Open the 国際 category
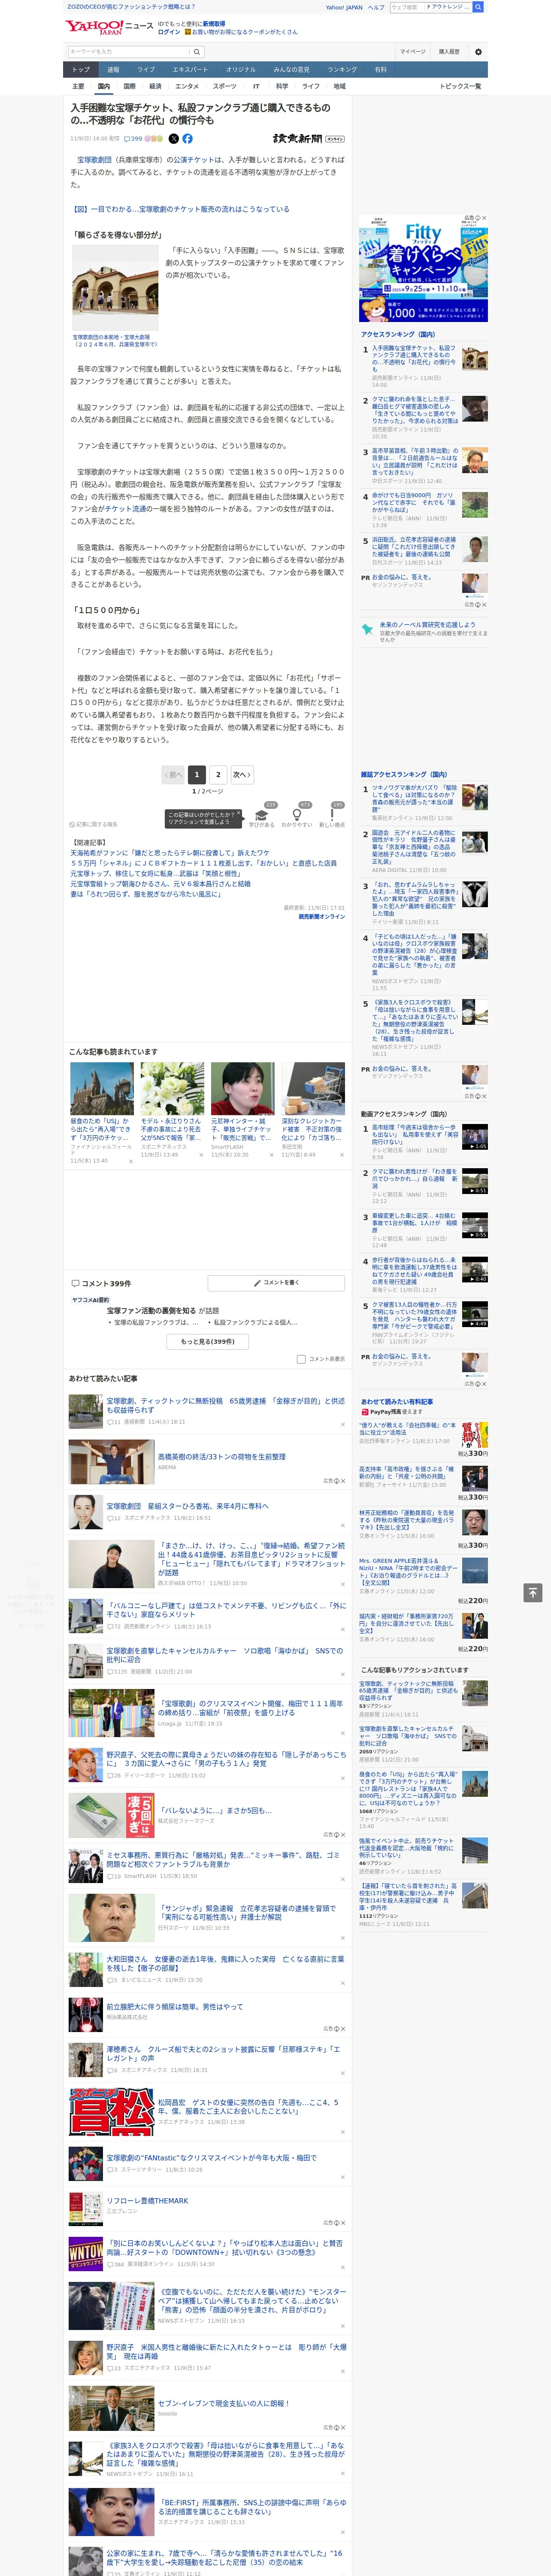 click(129, 86)
